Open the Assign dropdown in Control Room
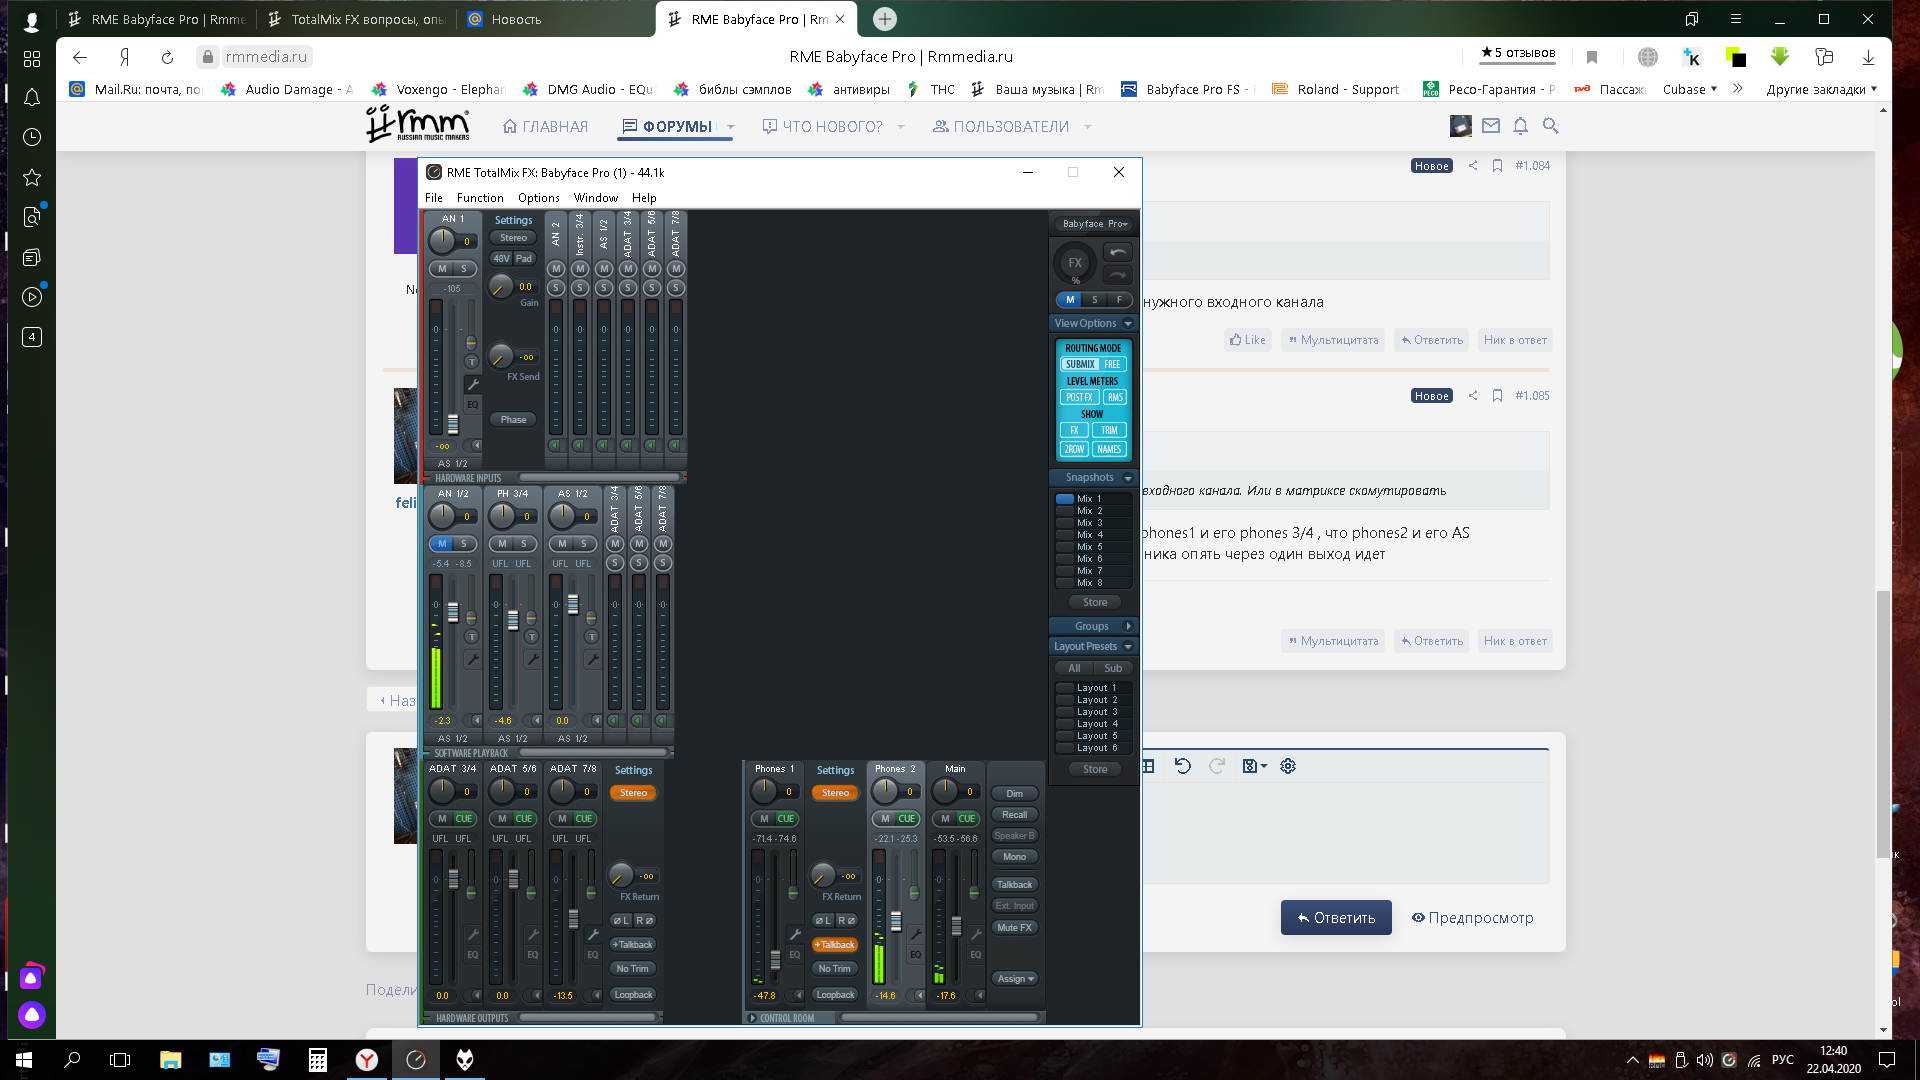 pyautogui.click(x=1014, y=979)
